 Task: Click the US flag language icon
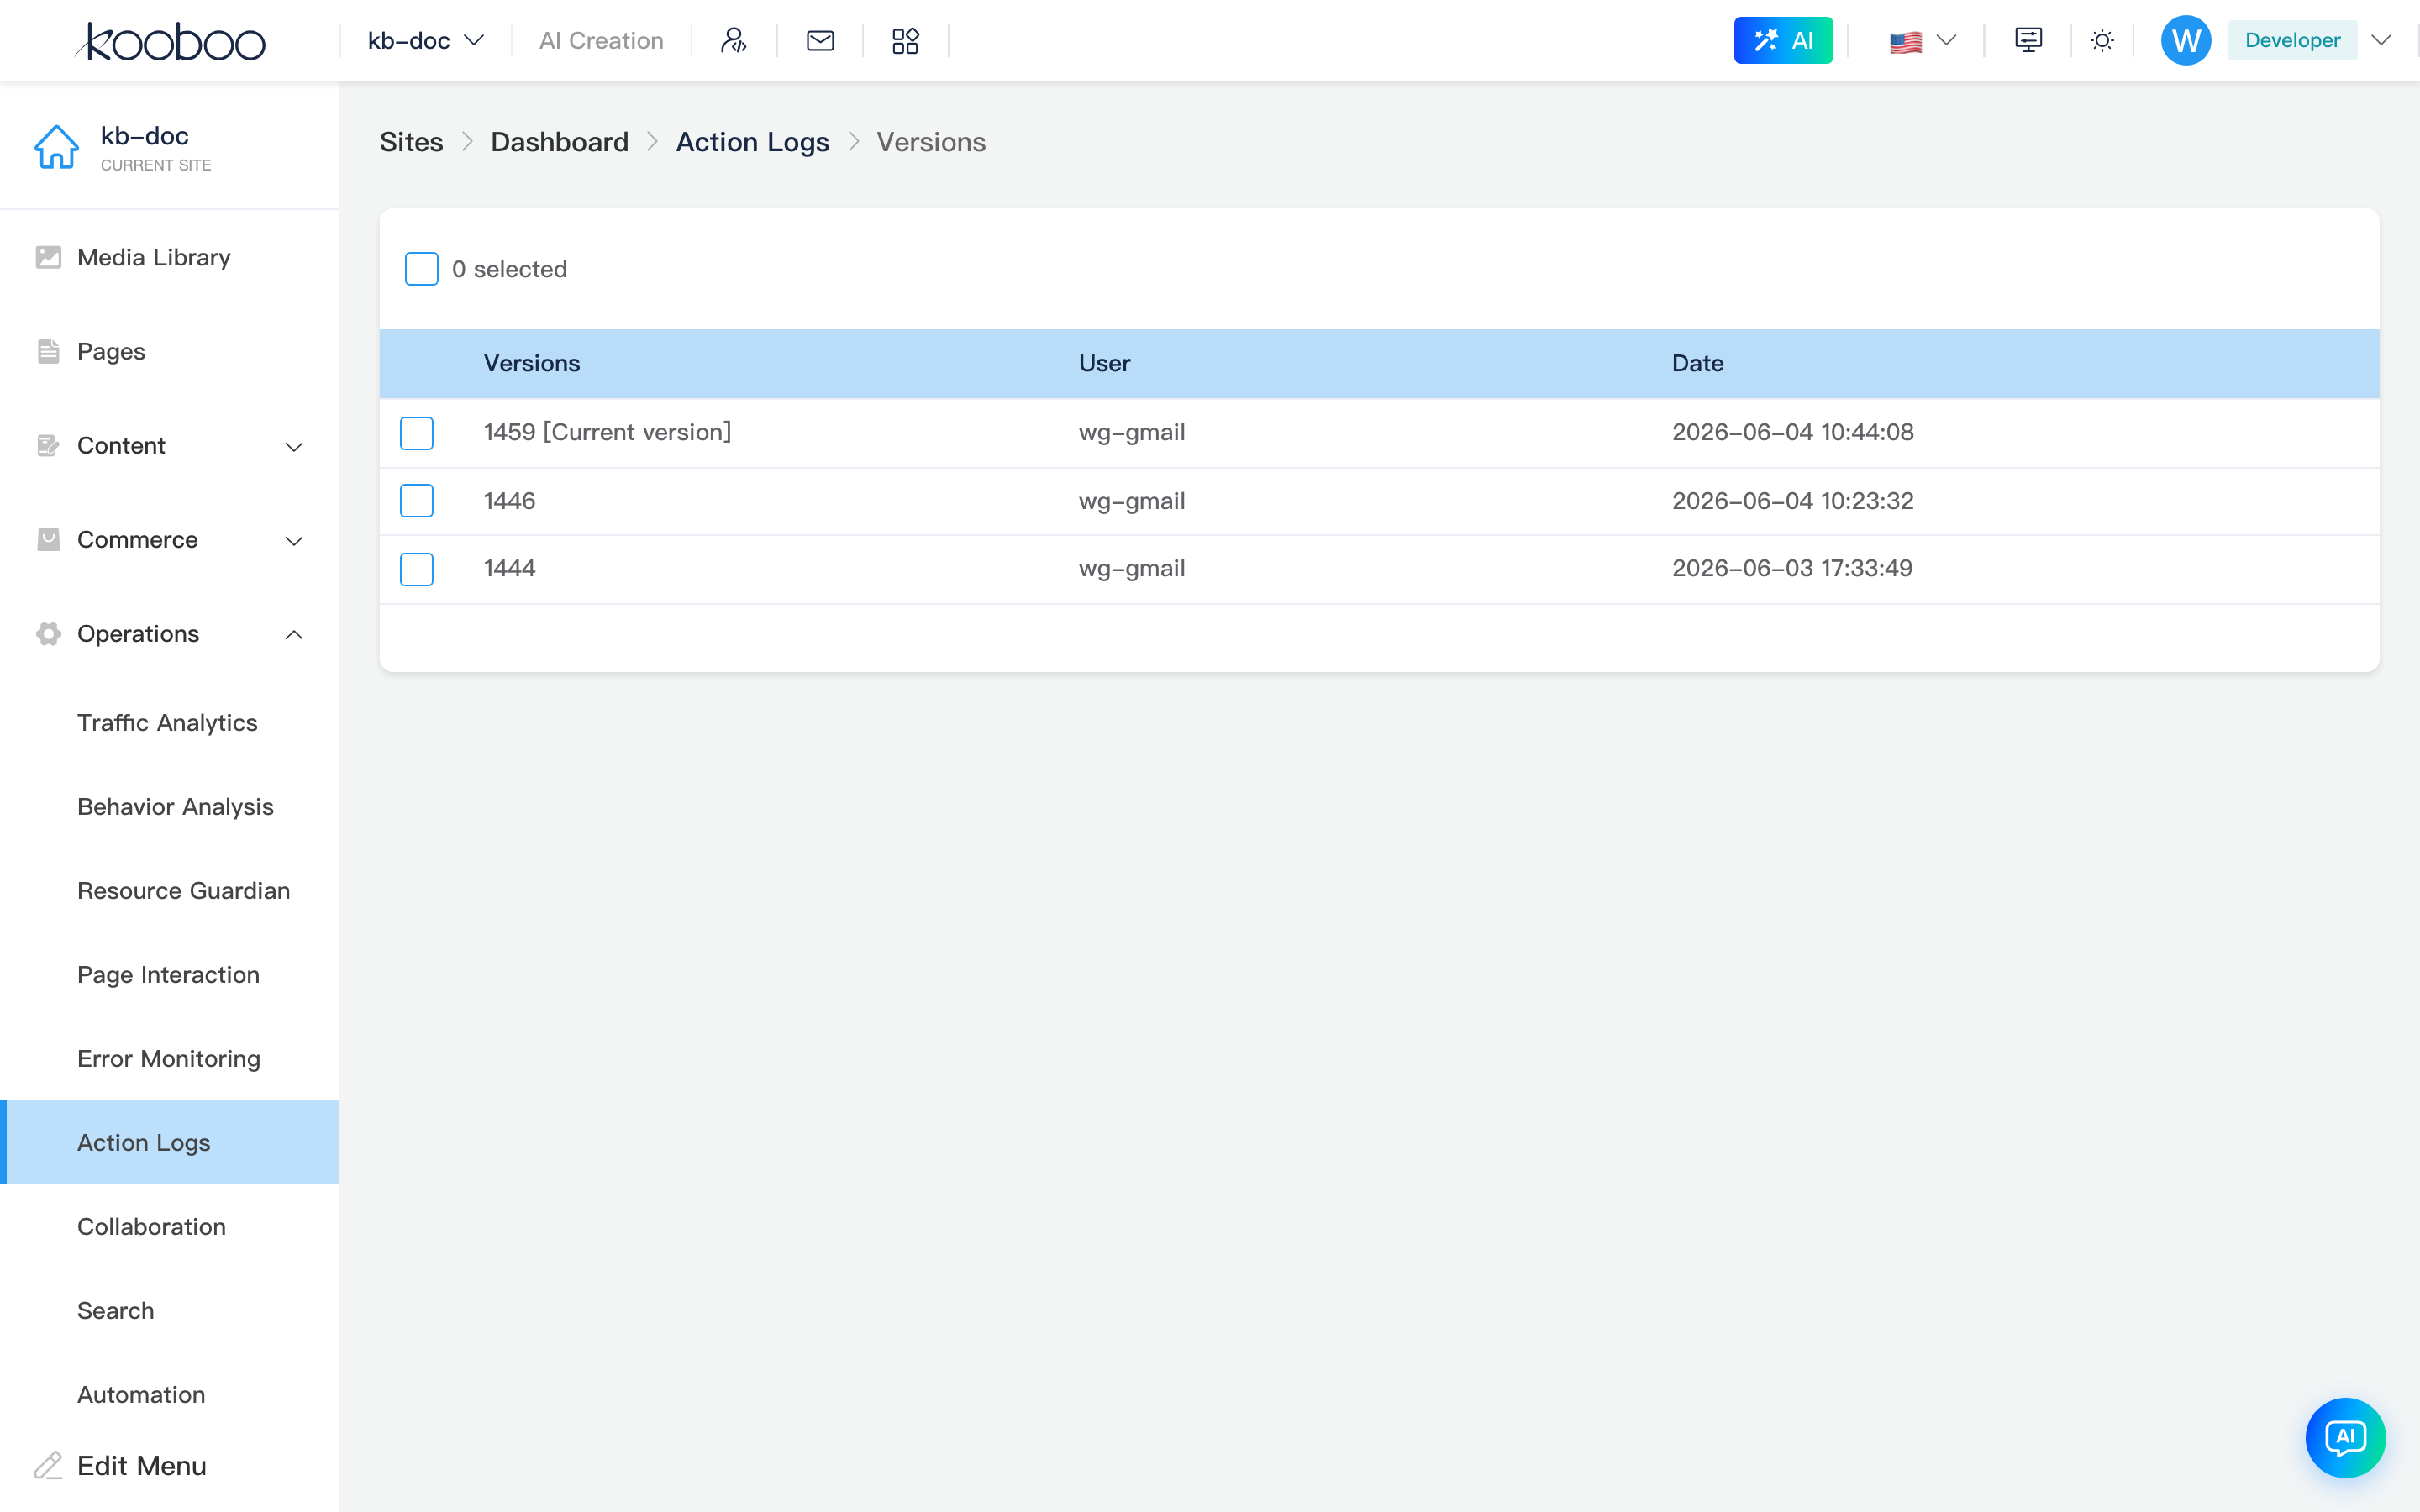1905,42
